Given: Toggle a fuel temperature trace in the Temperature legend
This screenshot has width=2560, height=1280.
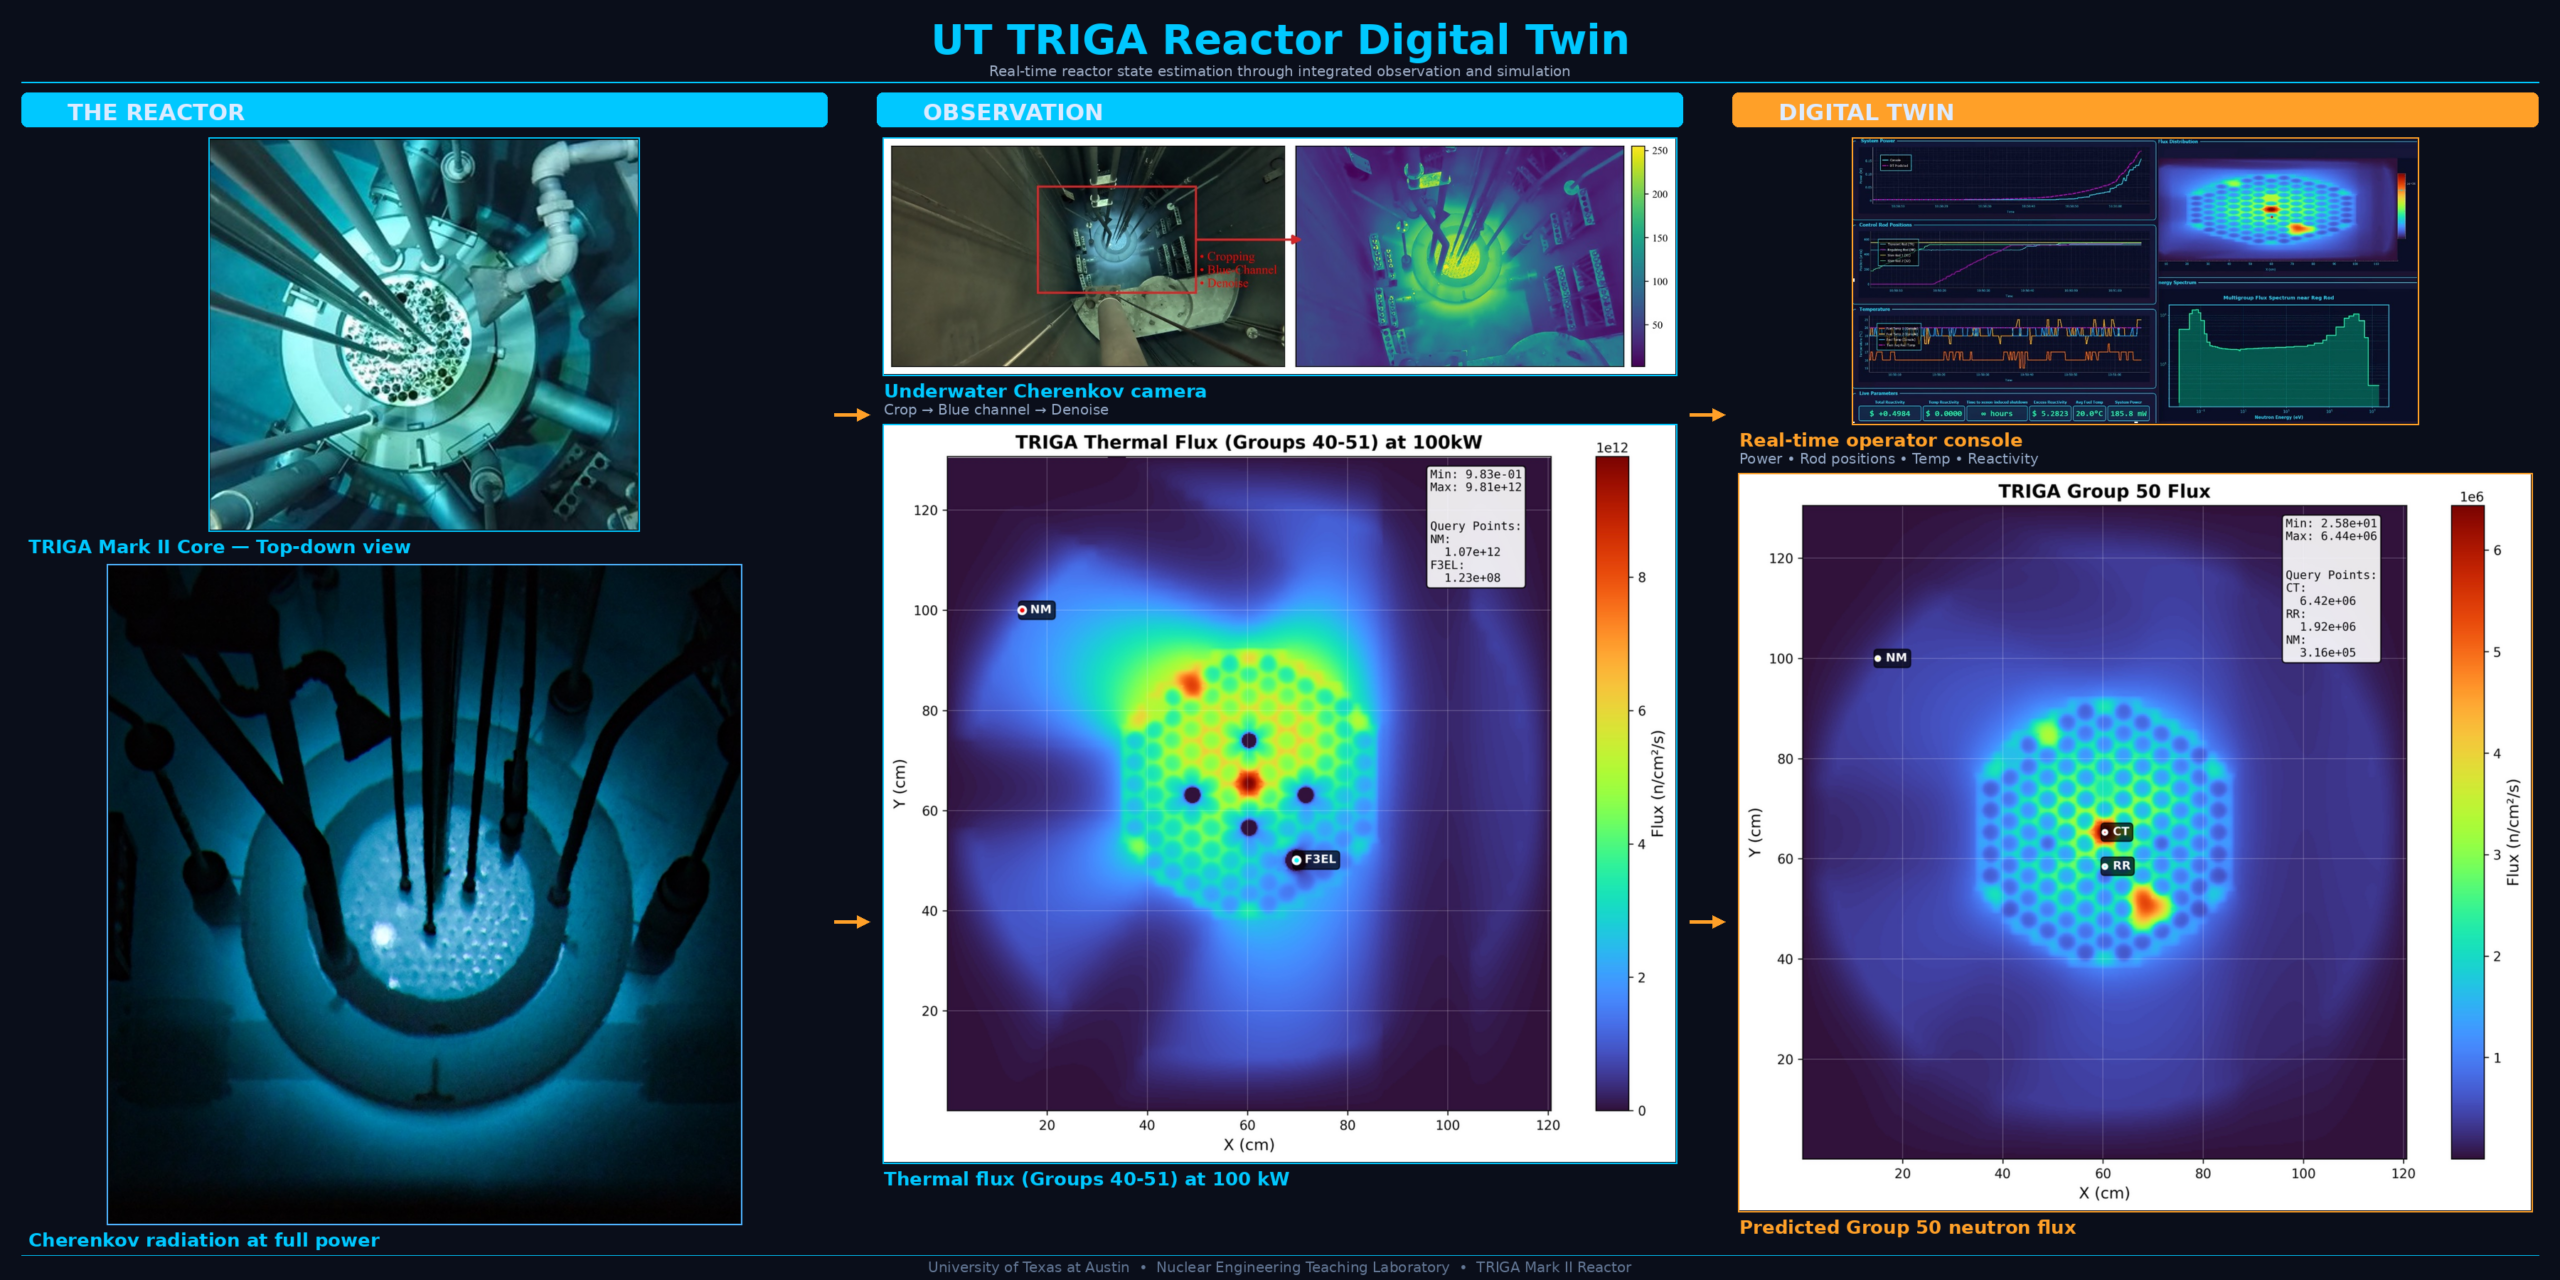Looking at the screenshot, I should click(x=1899, y=328).
